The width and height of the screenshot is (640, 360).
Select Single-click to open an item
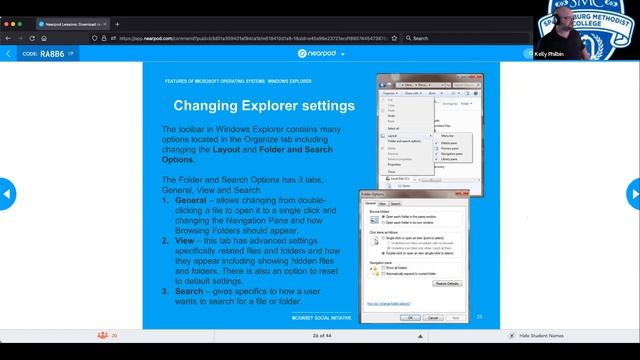click(x=412, y=238)
